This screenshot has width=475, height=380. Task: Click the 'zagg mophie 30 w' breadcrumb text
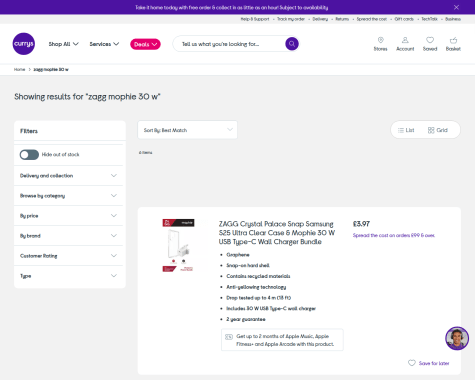(x=51, y=69)
